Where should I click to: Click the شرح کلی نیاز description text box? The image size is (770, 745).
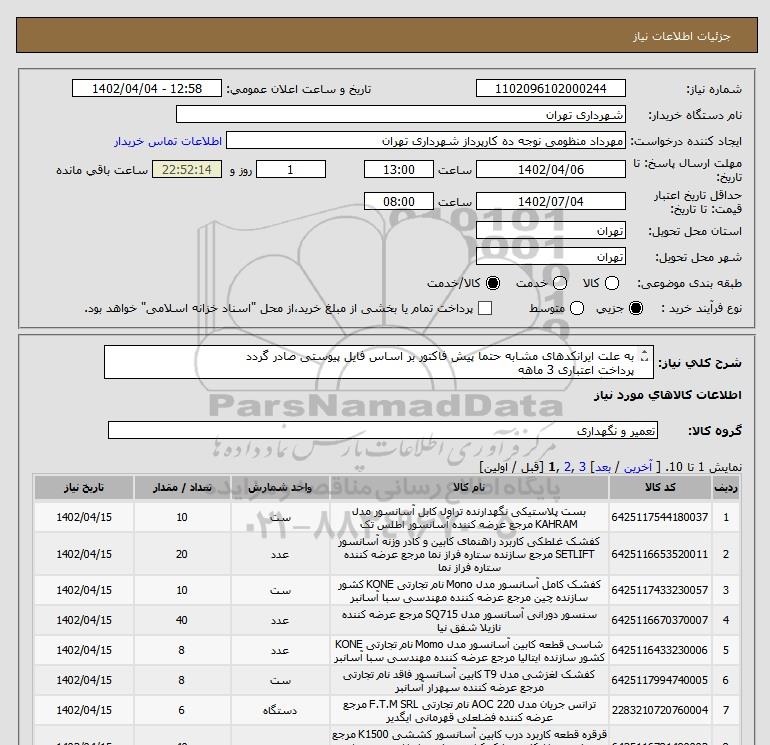tap(379, 362)
